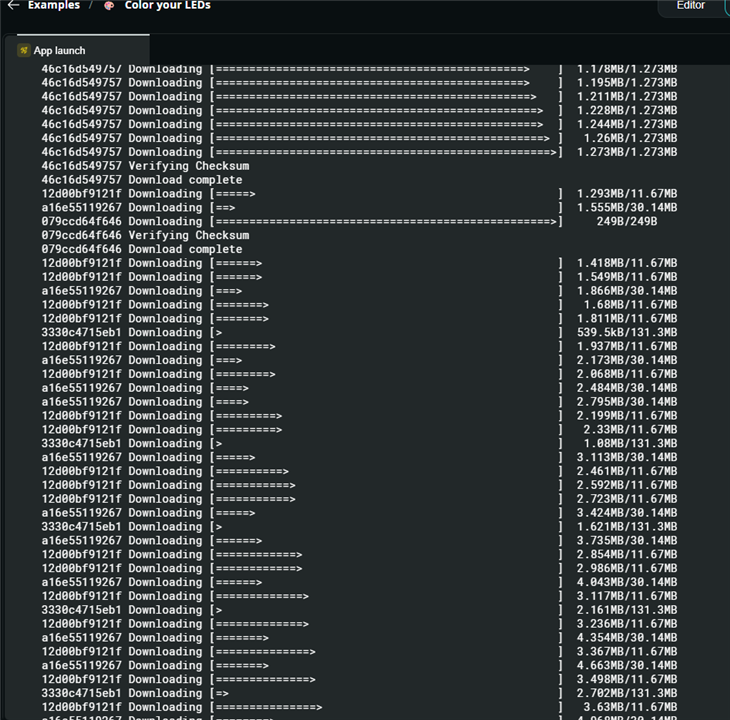Select the 46c16d549757 Download complete line

[142, 180]
